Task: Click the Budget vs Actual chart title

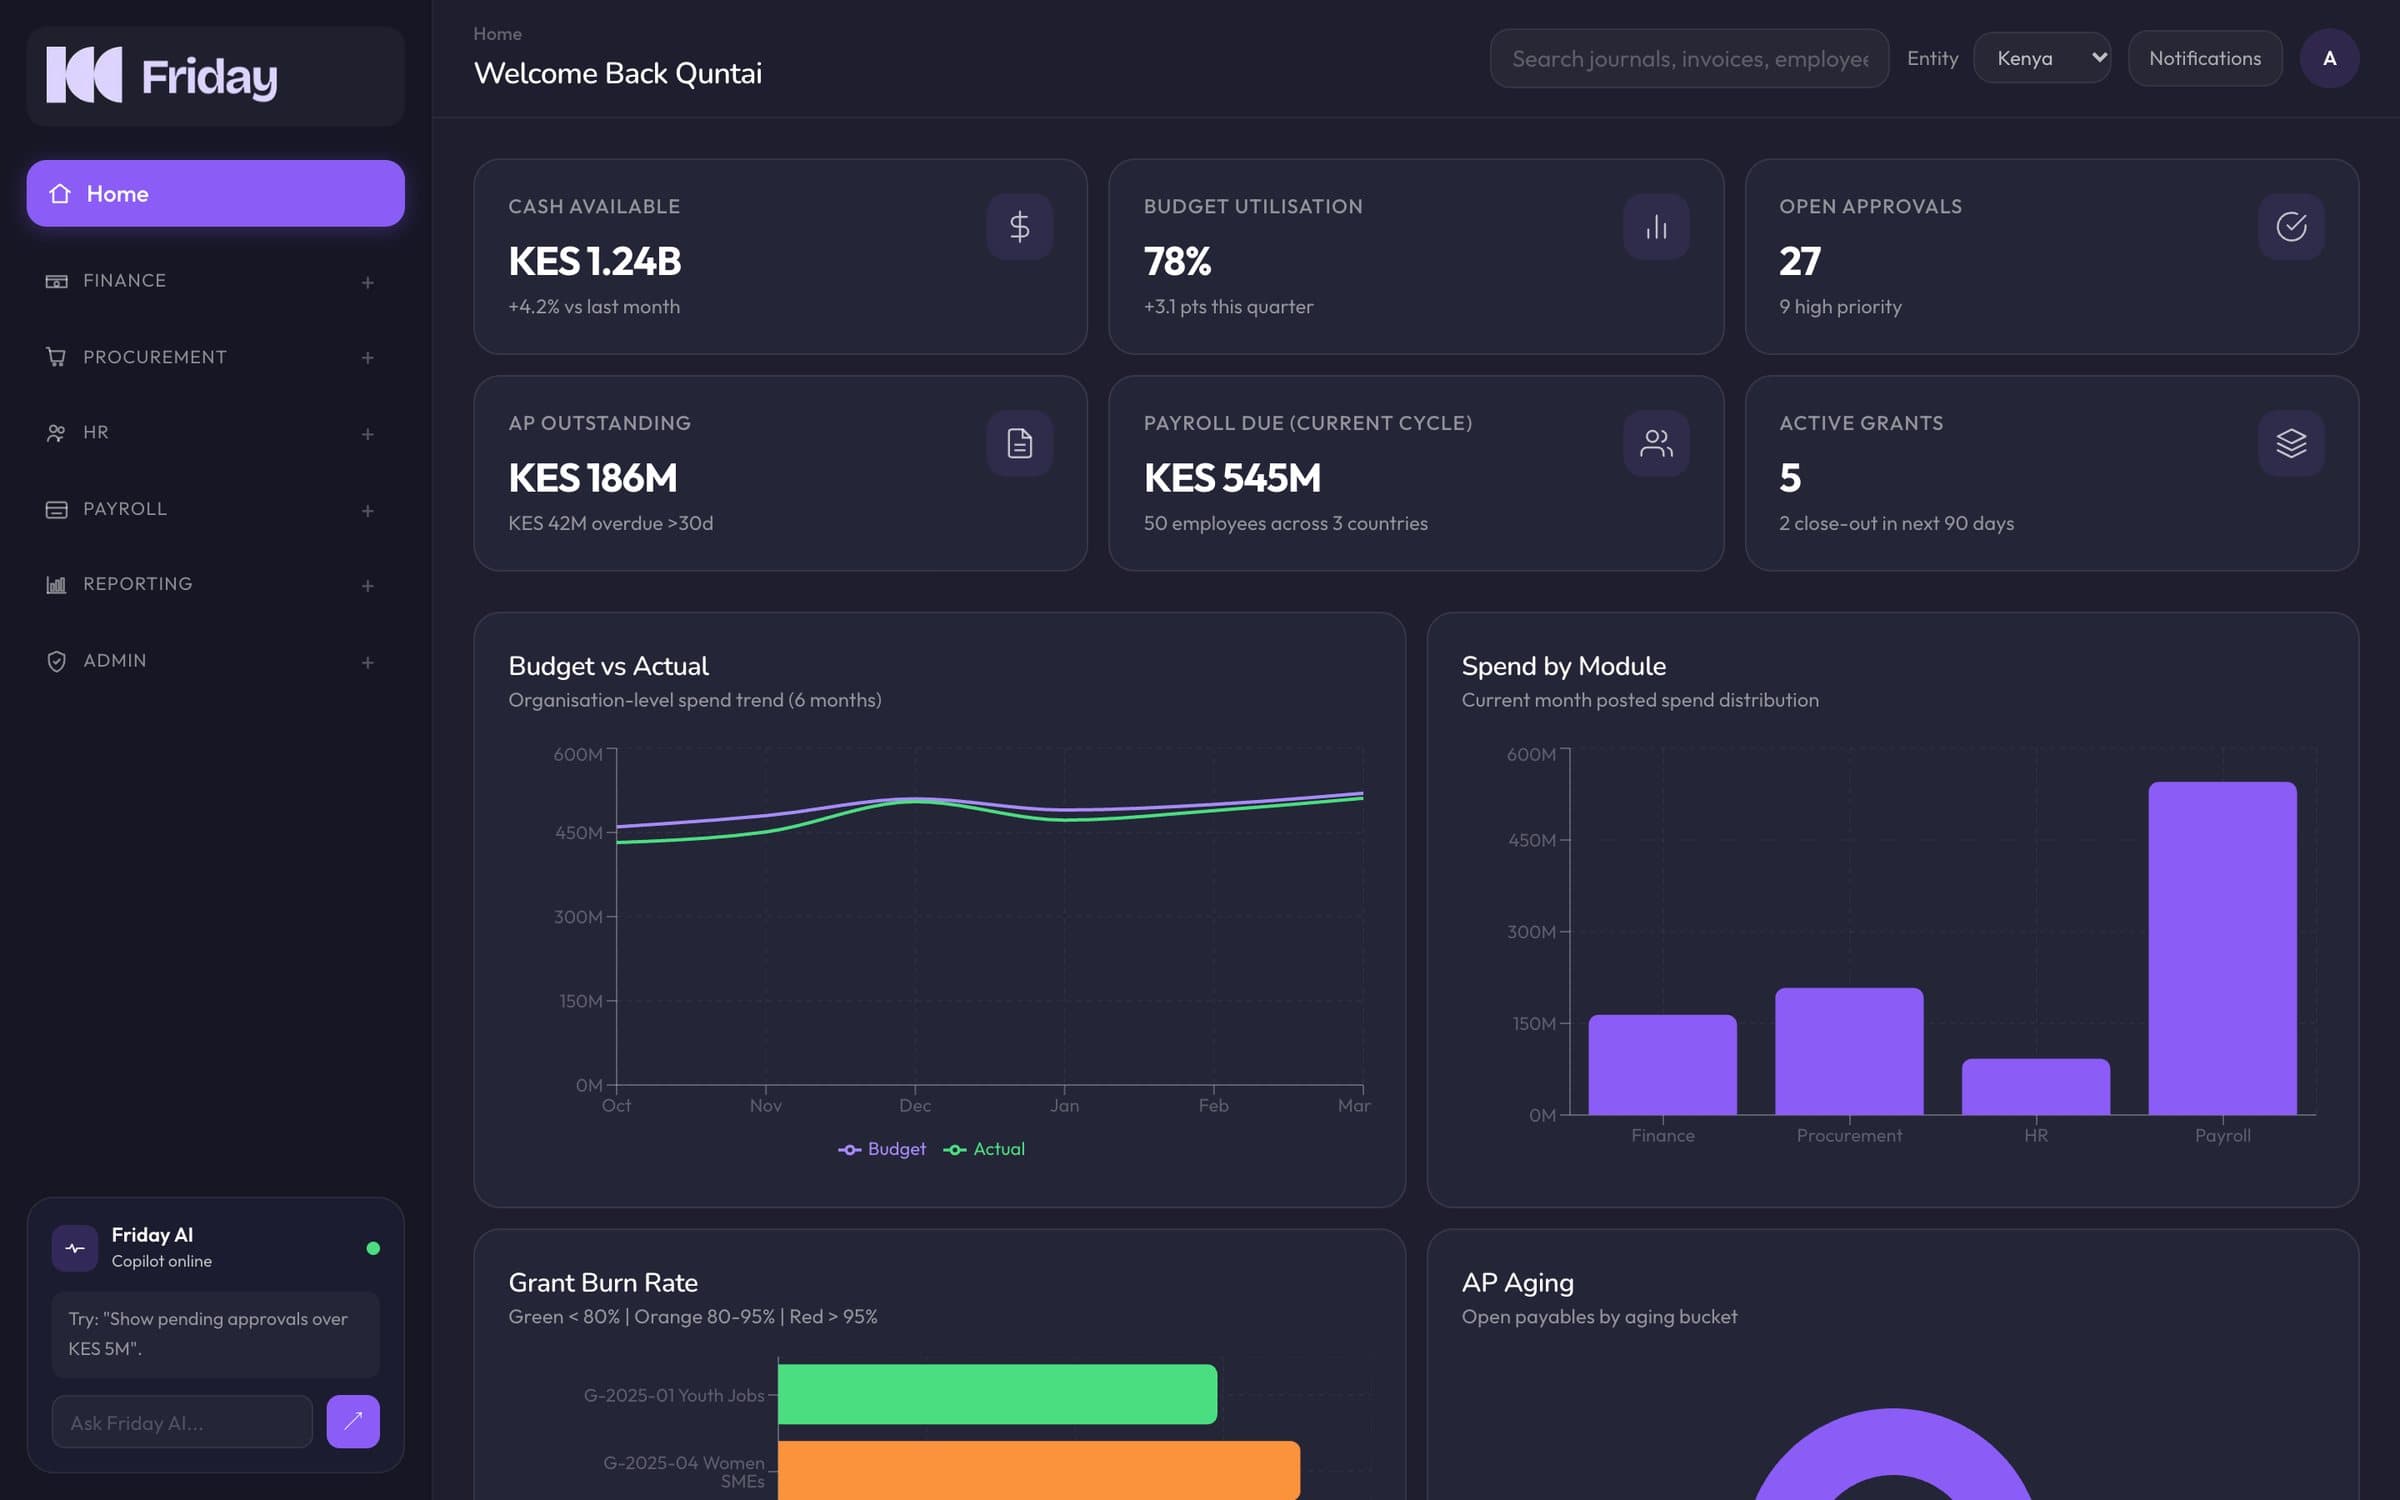Action: click(608, 666)
